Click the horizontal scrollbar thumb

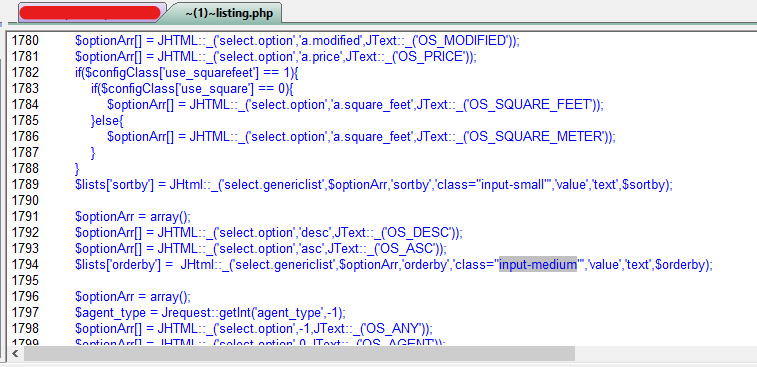tap(299, 353)
